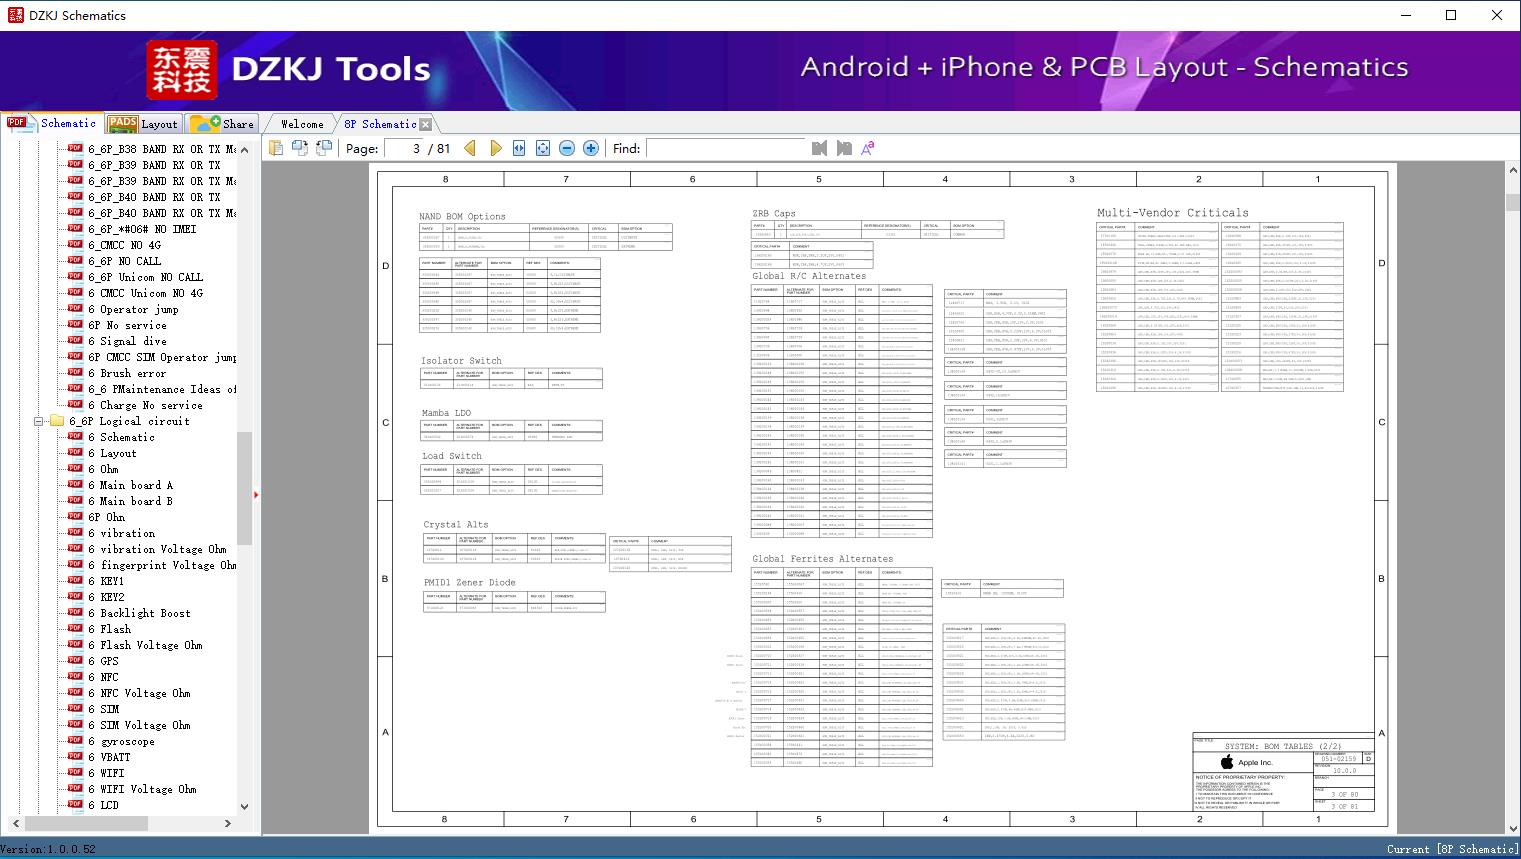This screenshot has height=859, width=1521.
Task: Click PDF icon beside 6 GPS
Action: pyautogui.click(x=75, y=660)
